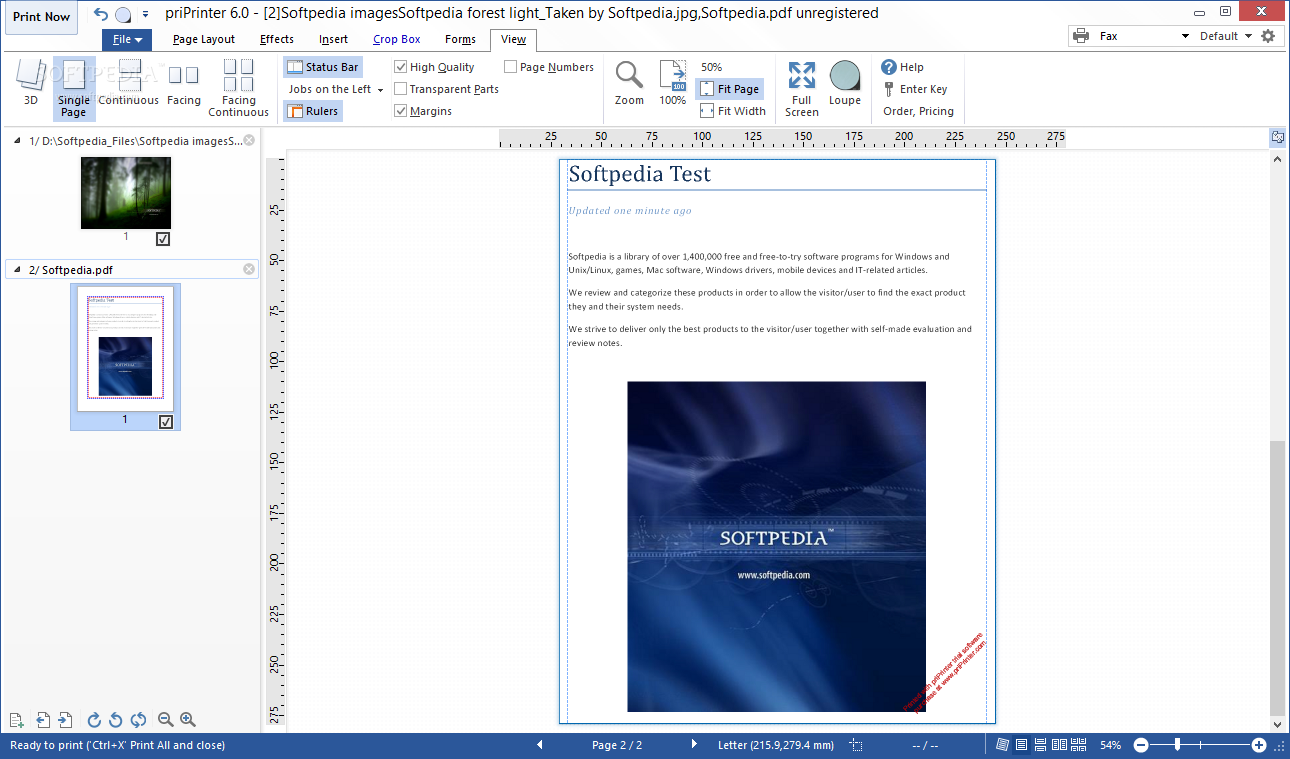This screenshot has height=759, width=1290.
Task: Open the Page Layout tab
Action: pos(204,40)
